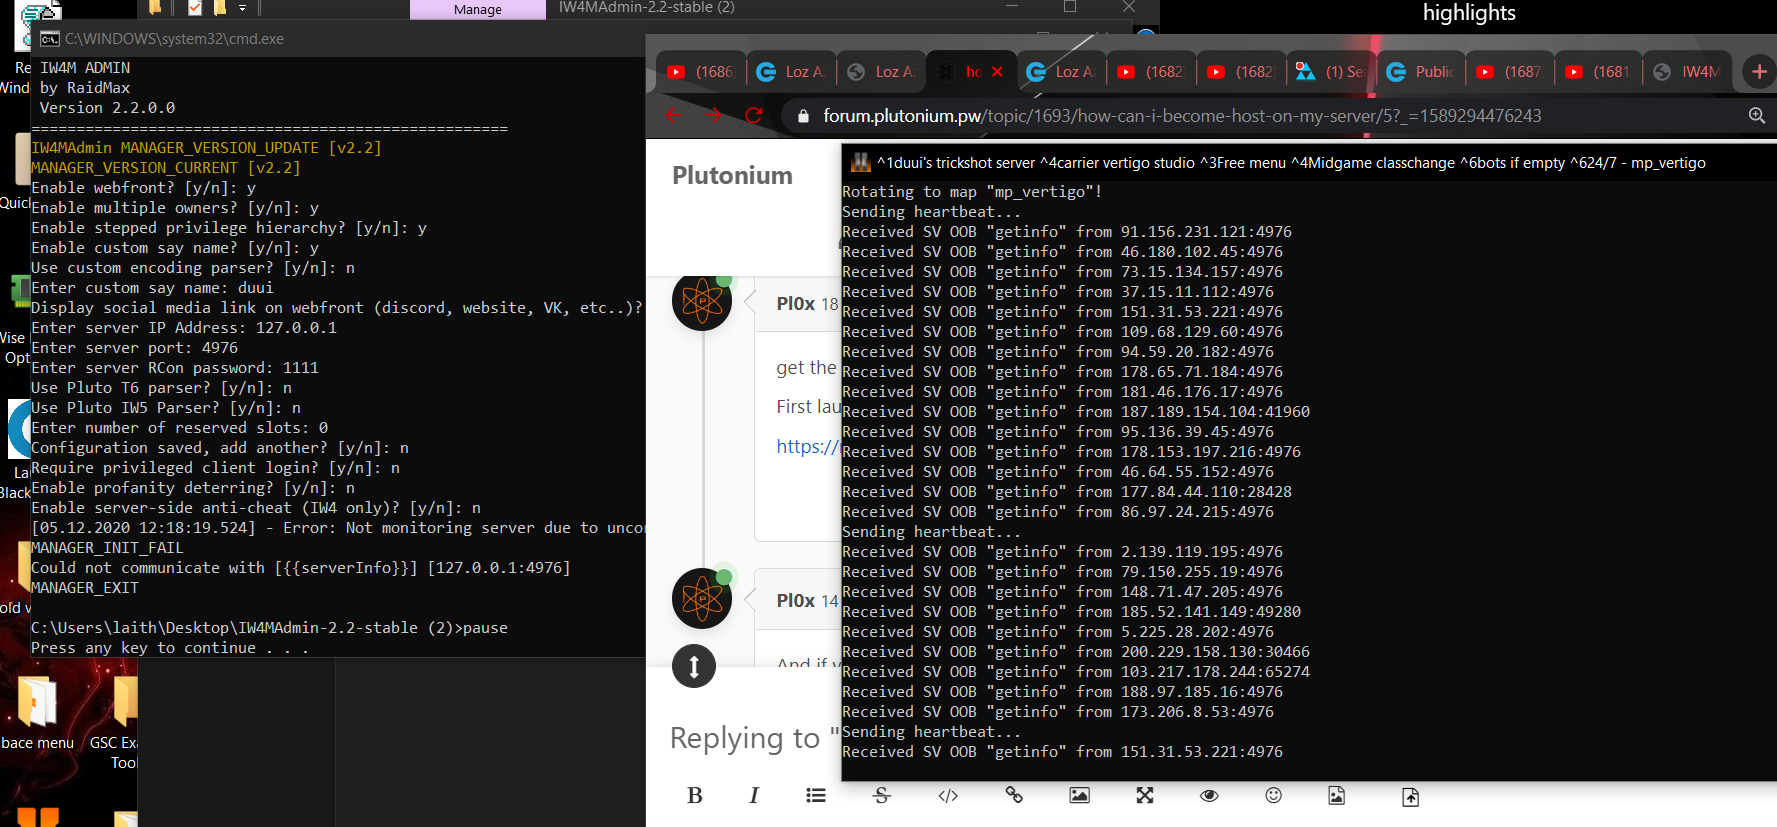The width and height of the screenshot is (1777, 827).
Task: Toggle zen fullscreen mode in the composer
Action: click(x=1145, y=795)
